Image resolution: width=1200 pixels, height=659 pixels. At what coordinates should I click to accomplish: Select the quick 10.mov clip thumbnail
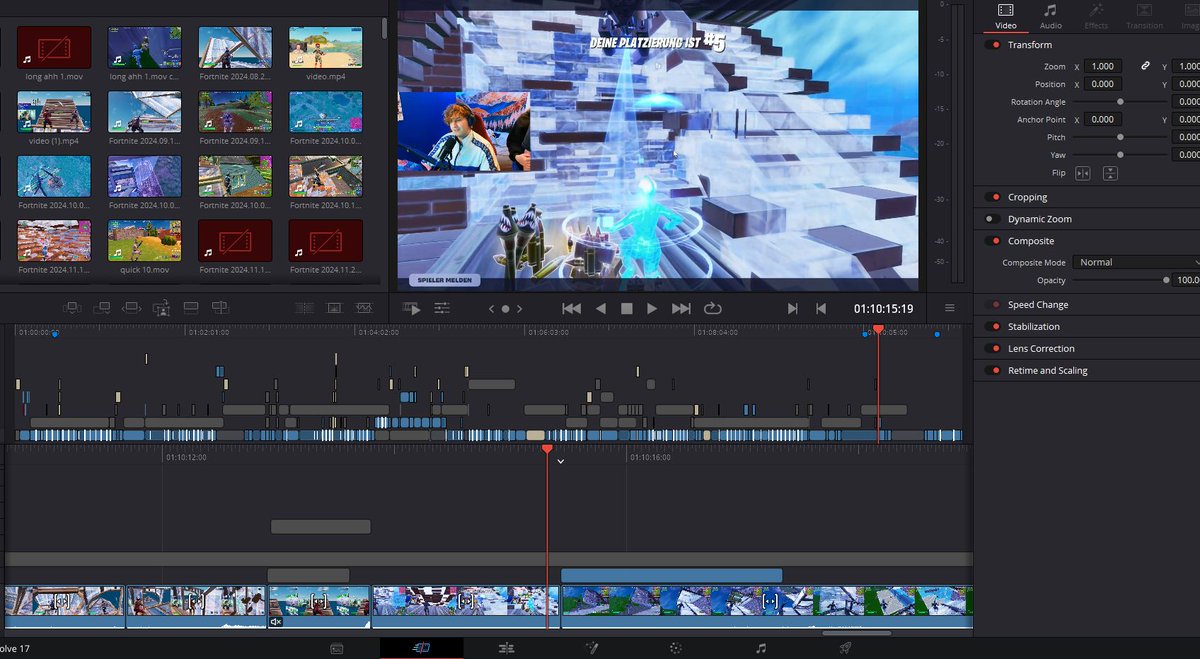coord(145,241)
